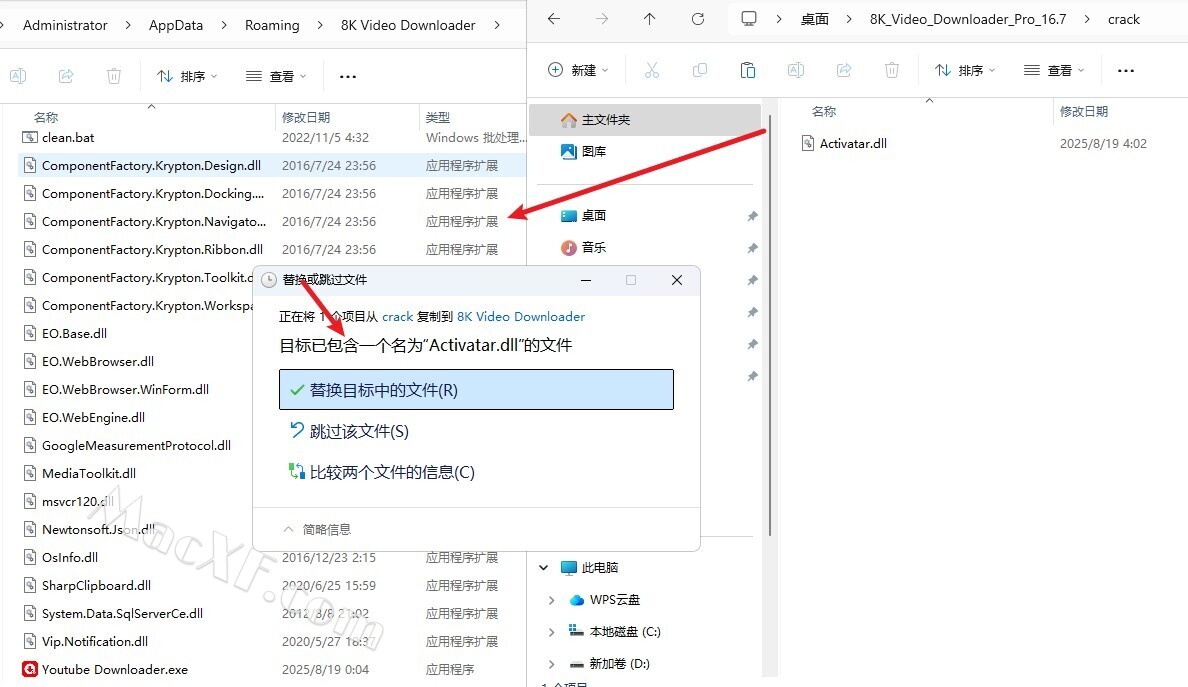Click 桌面 breadcrumb in crack window
Viewport: 1188px width, 687px height.
pyautogui.click(x=814, y=19)
